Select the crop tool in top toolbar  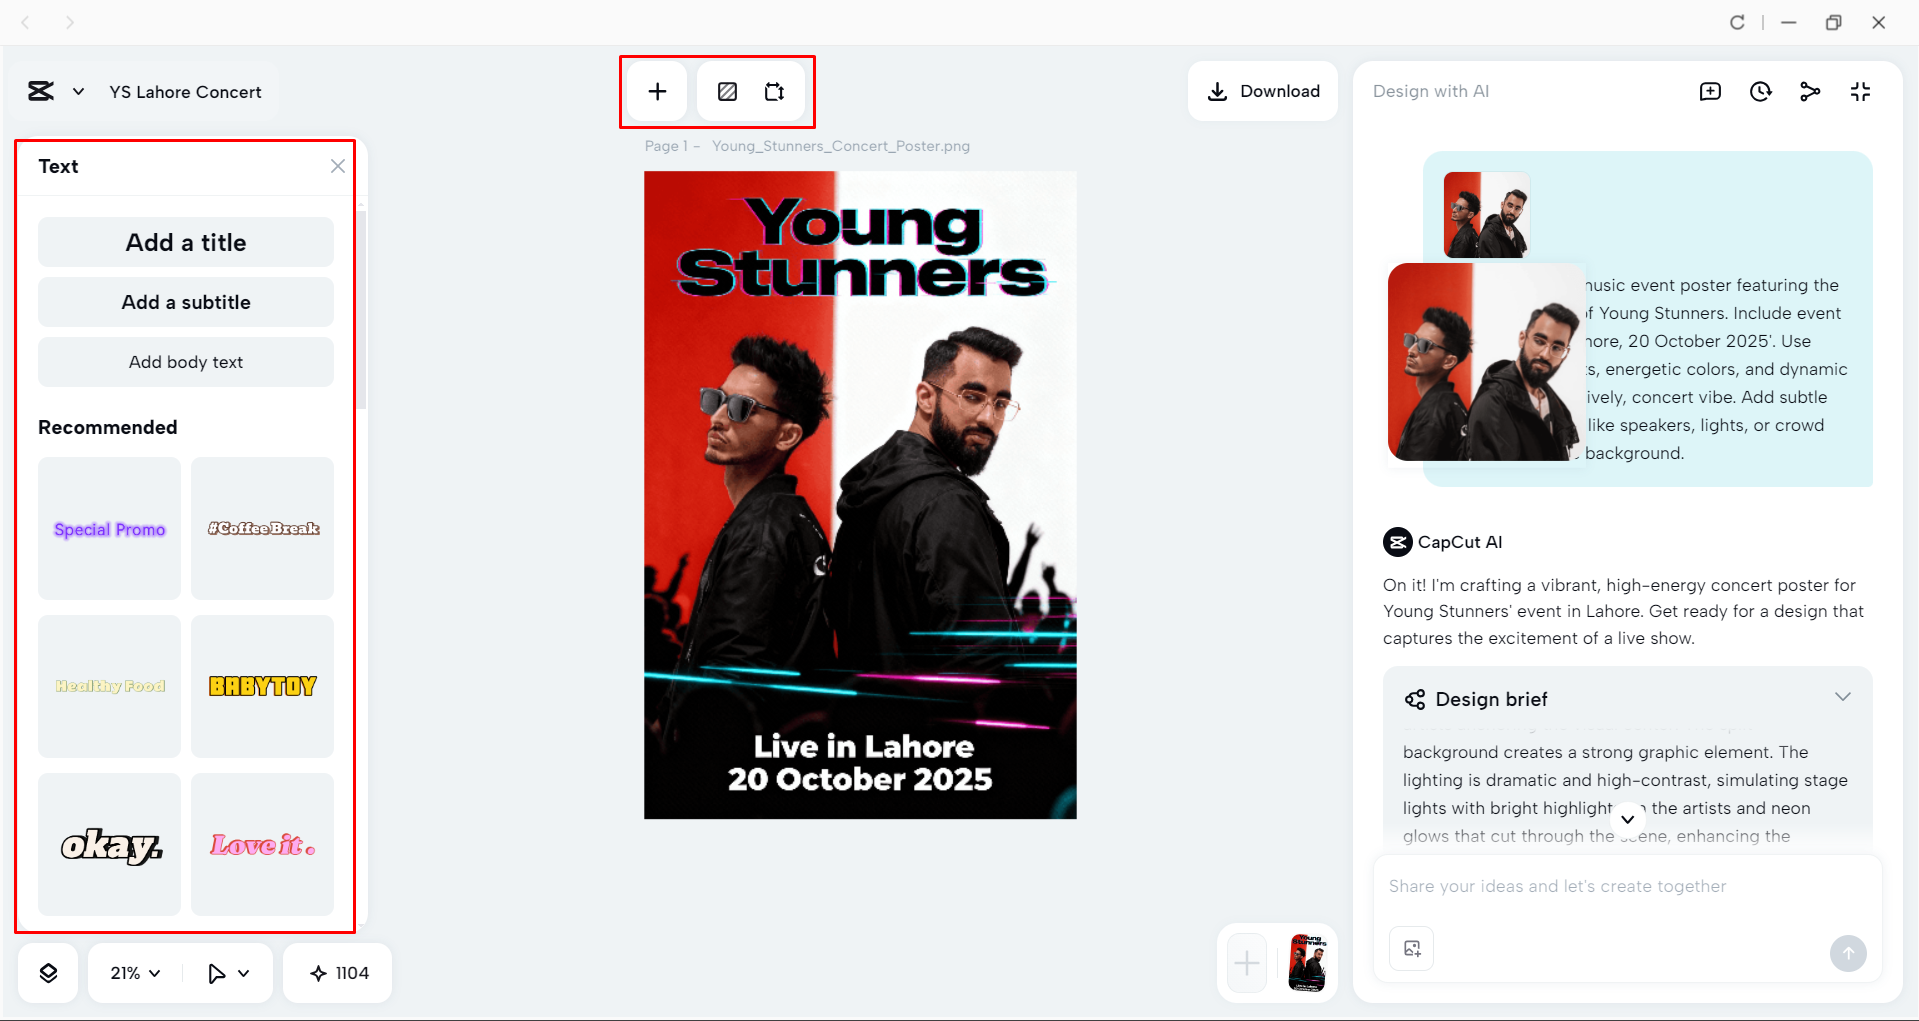tap(775, 91)
